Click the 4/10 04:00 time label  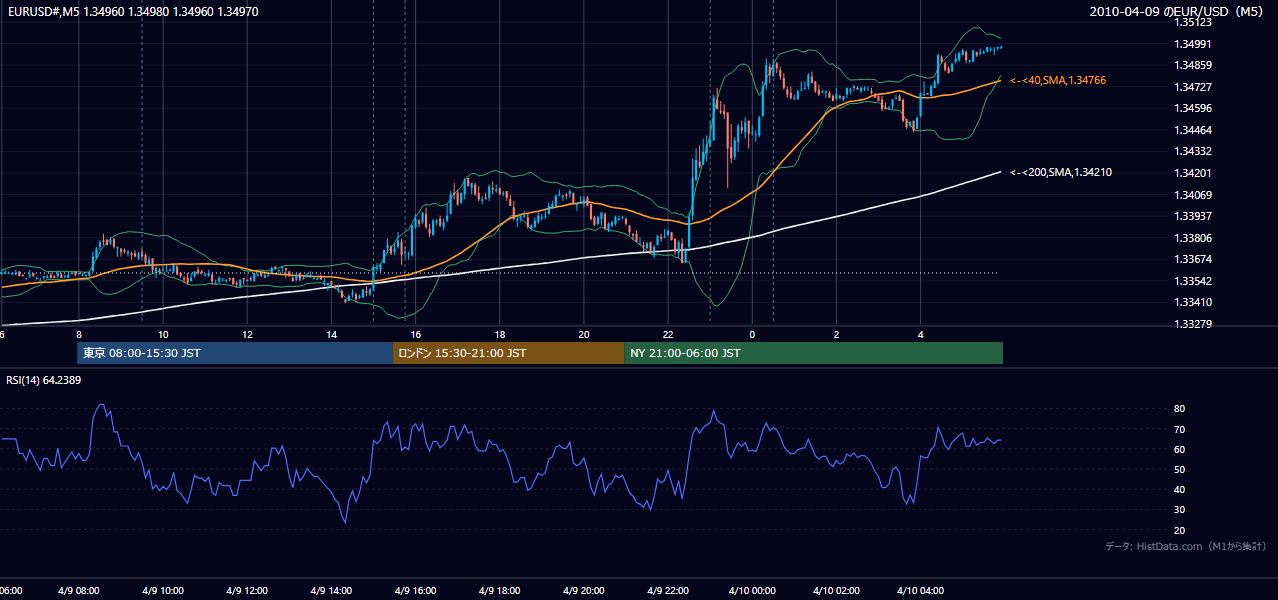[921, 591]
